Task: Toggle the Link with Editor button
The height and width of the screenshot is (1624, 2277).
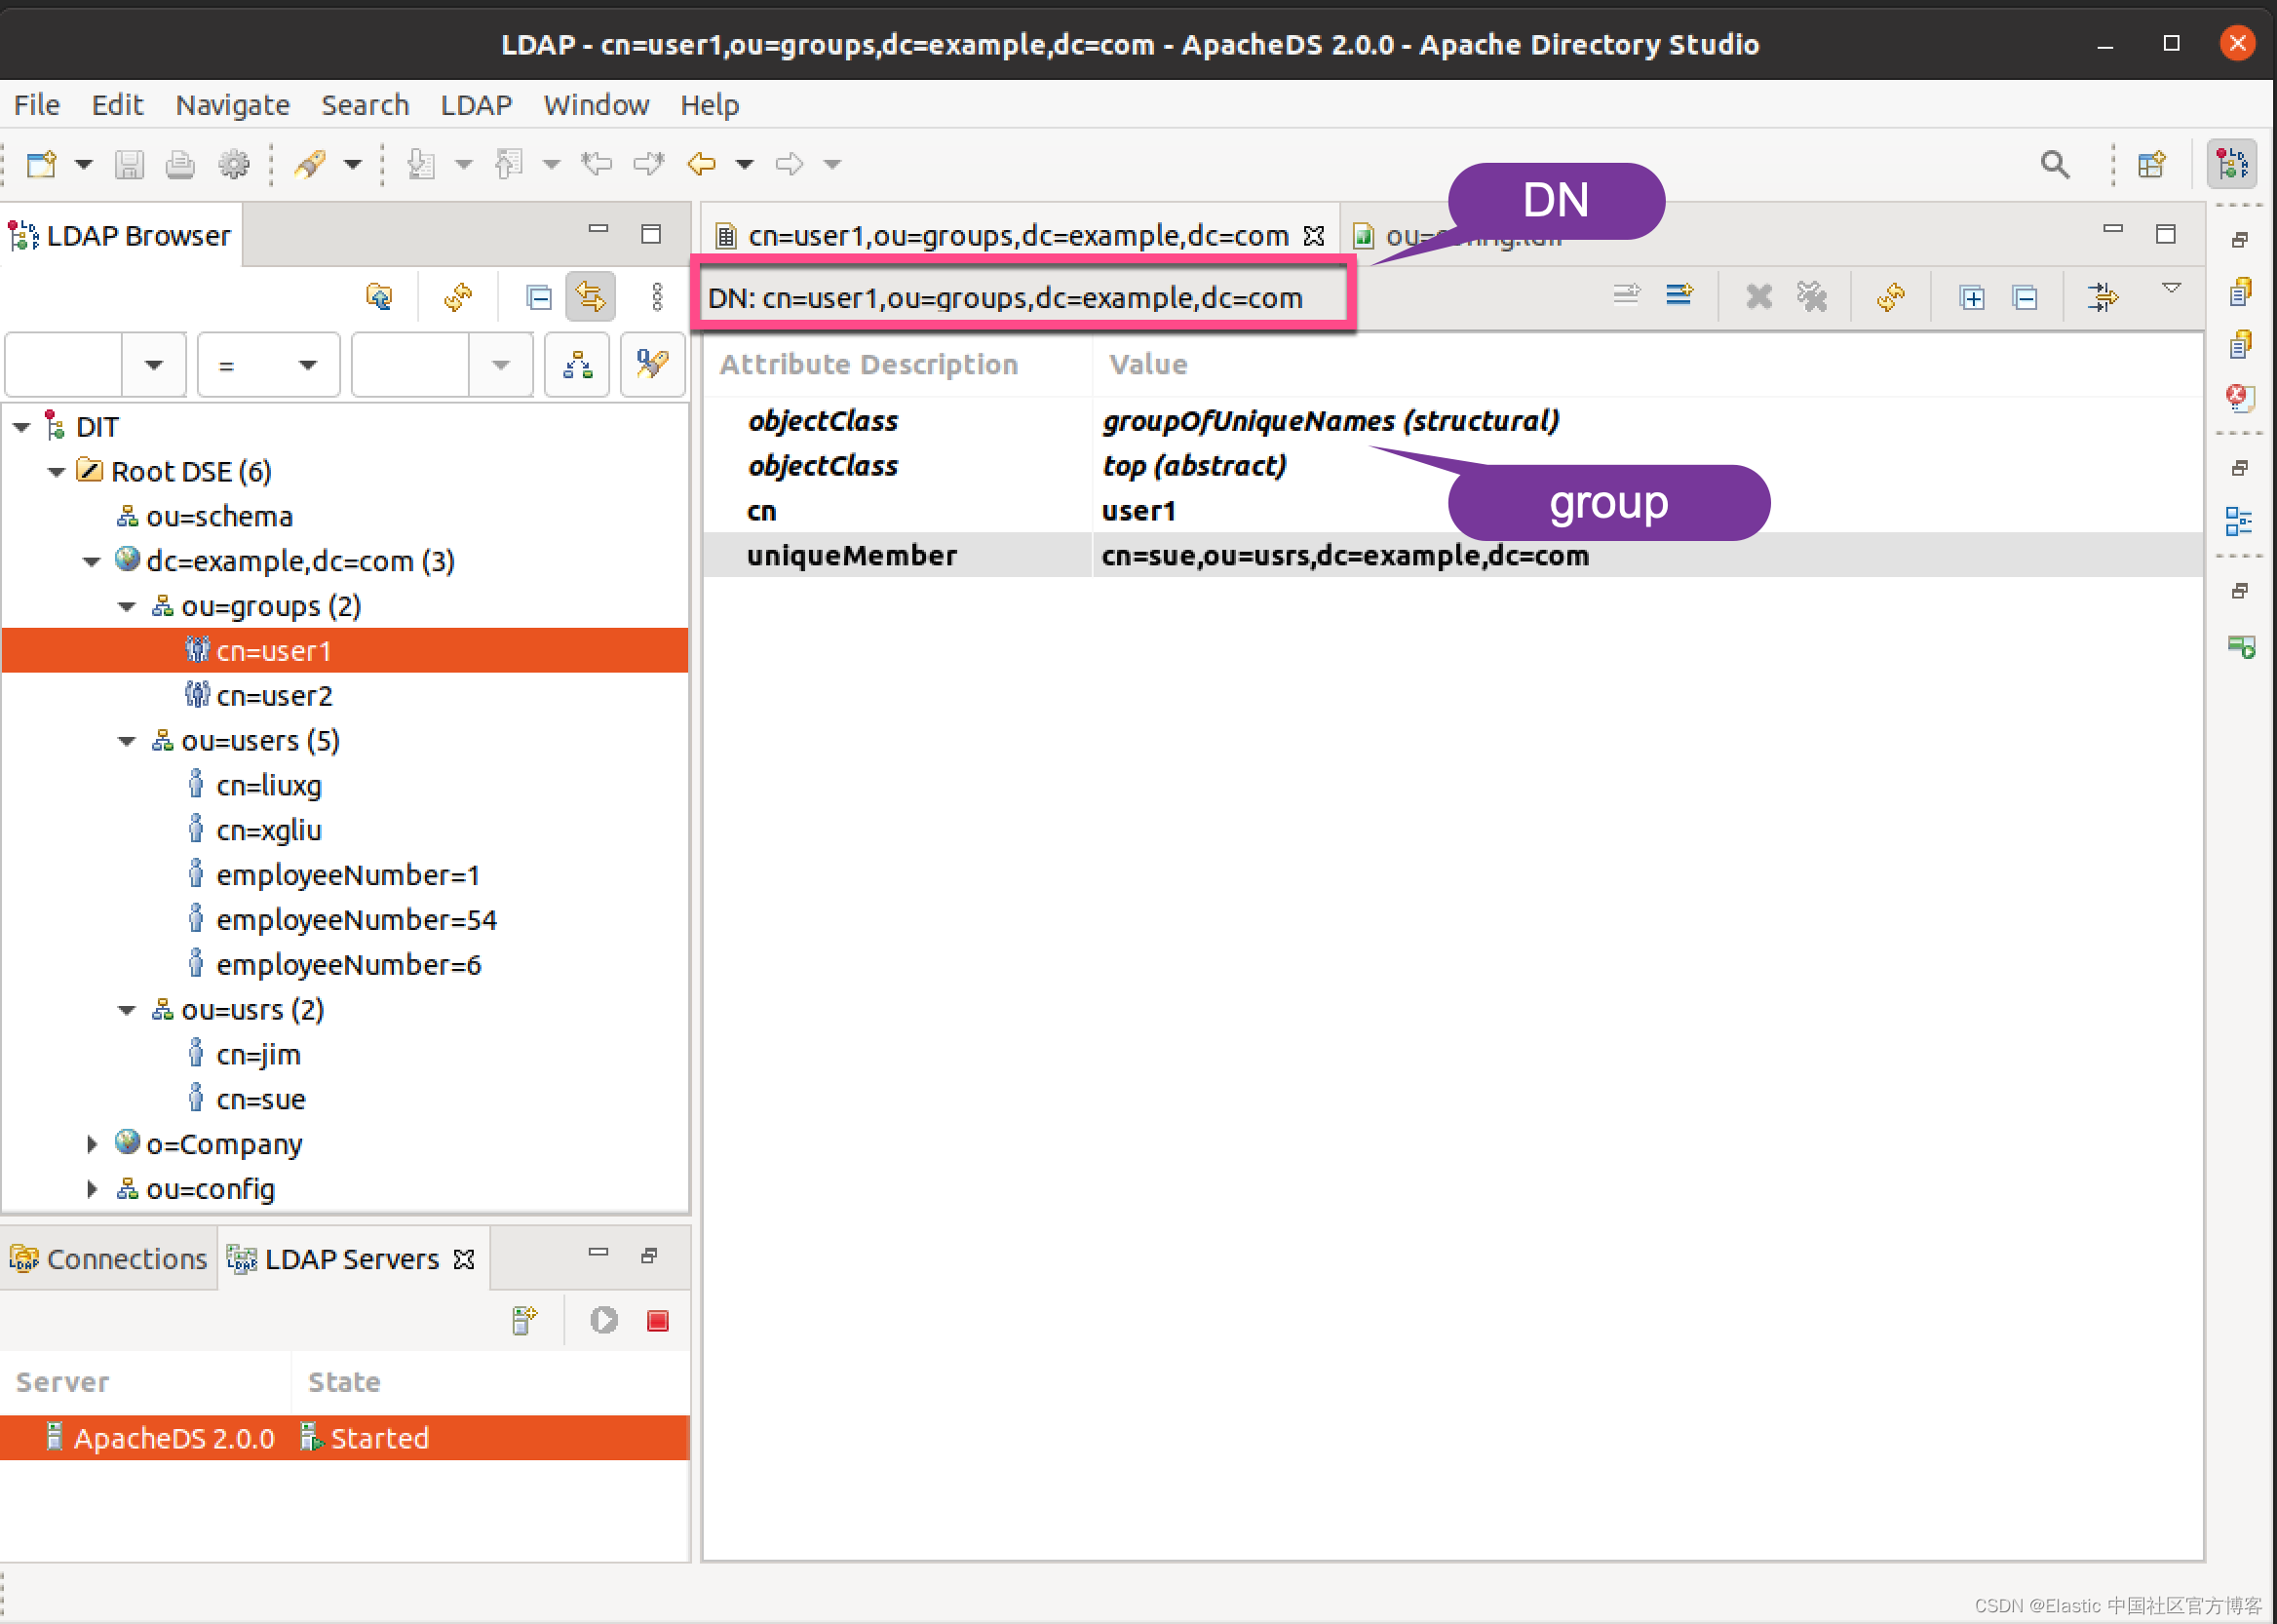Action: (590, 297)
